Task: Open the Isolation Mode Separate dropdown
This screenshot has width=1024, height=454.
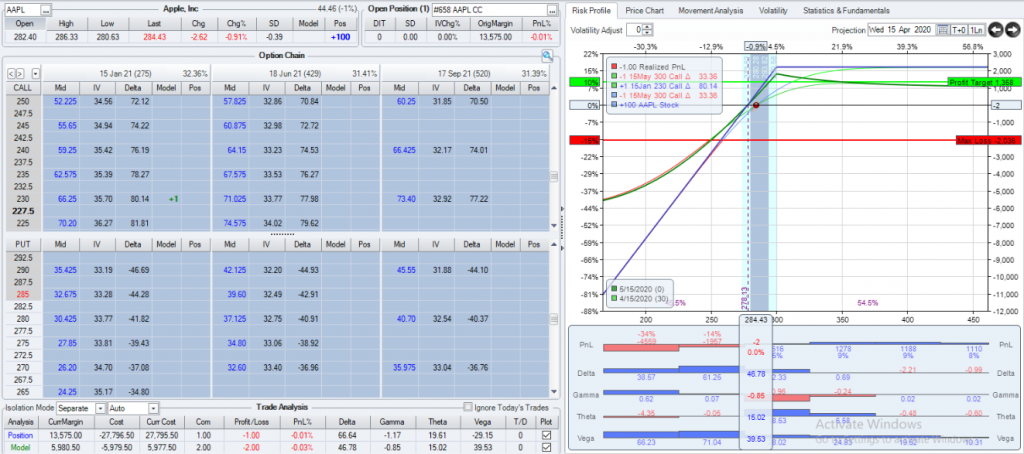Action: [x=101, y=408]
